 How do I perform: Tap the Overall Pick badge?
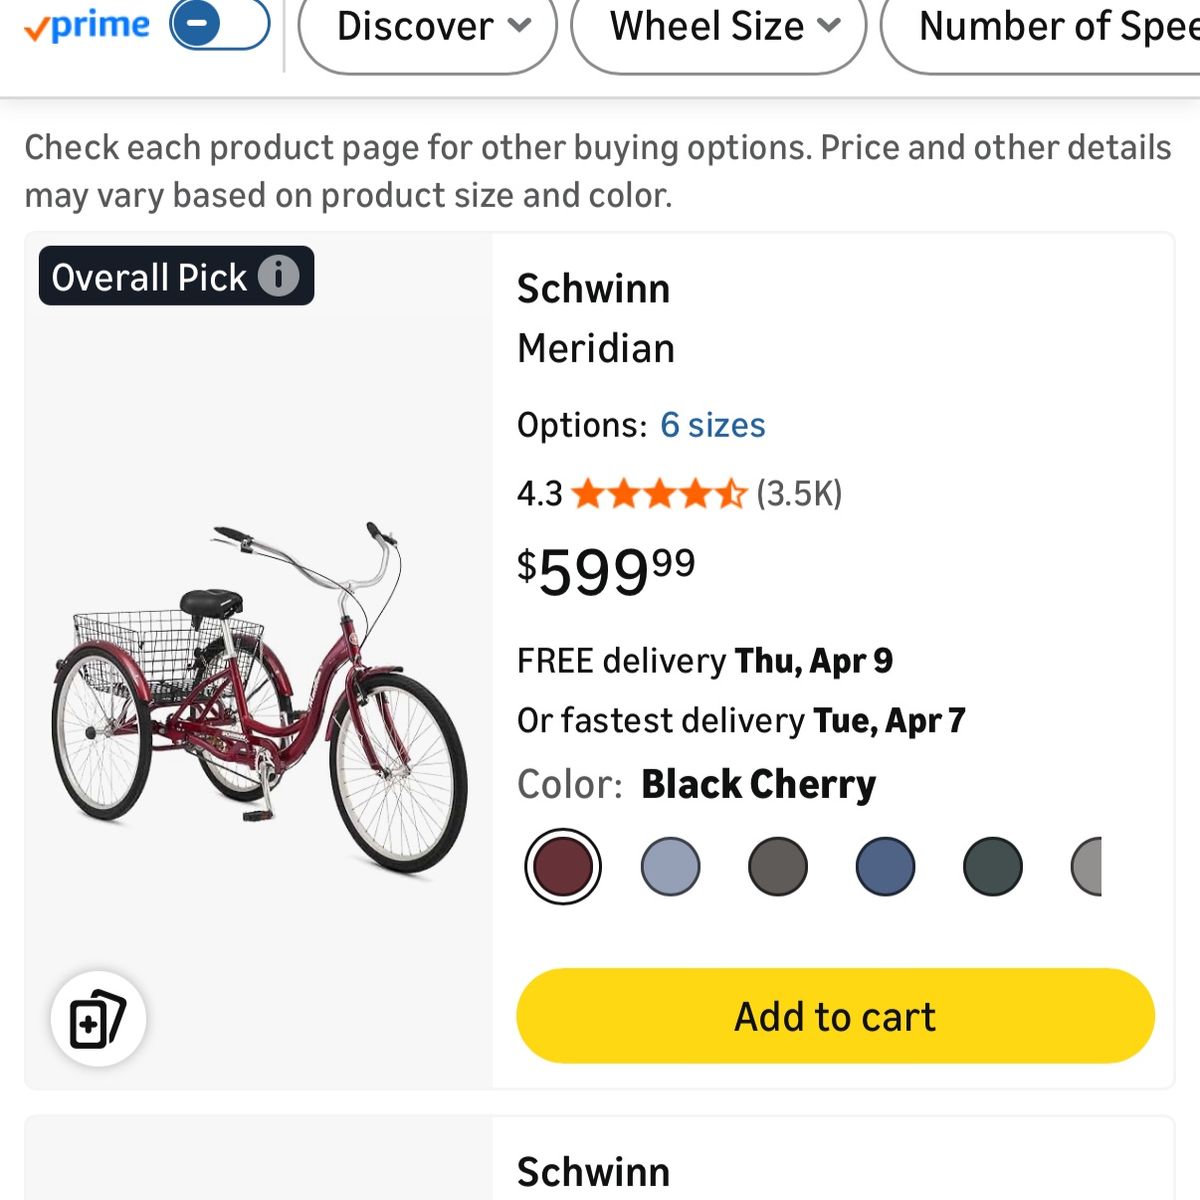click(150, 276)
